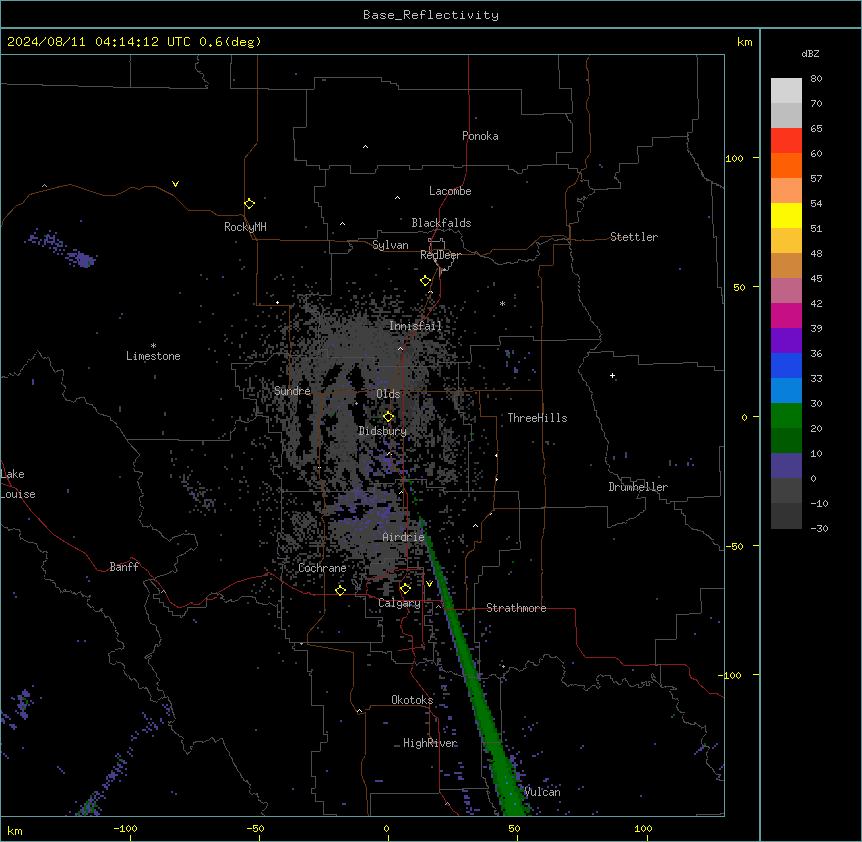Click the yellow marker near RockyMH
Image resolution: width=862 pixels, height=842 pixels.
pyautogui.click(x=250, y=204)
